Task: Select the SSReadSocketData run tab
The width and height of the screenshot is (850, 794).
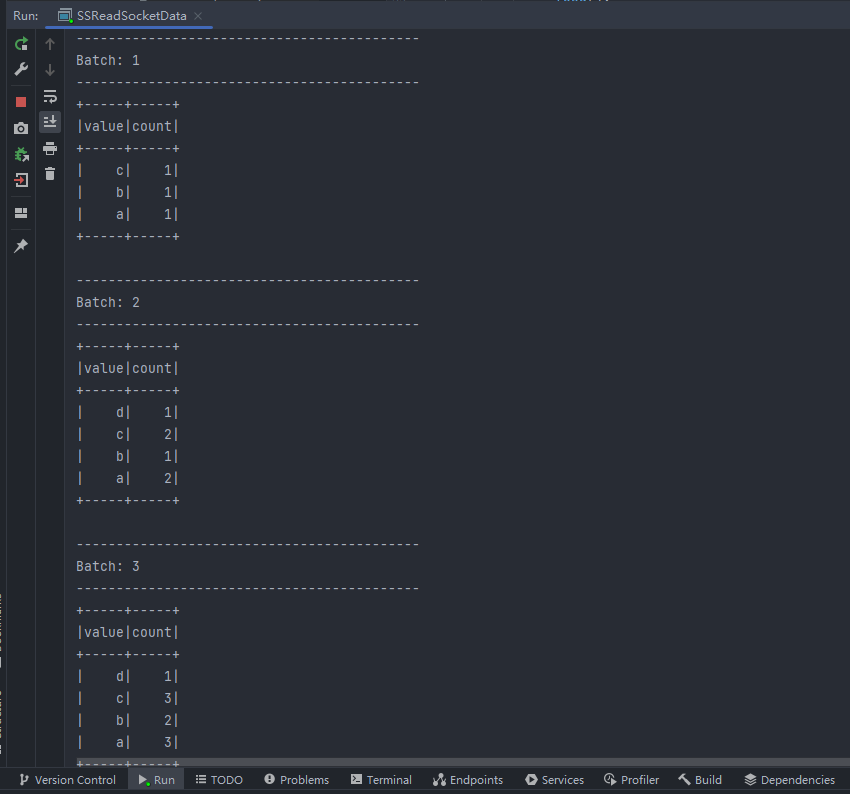Action: tap(129, 16)
